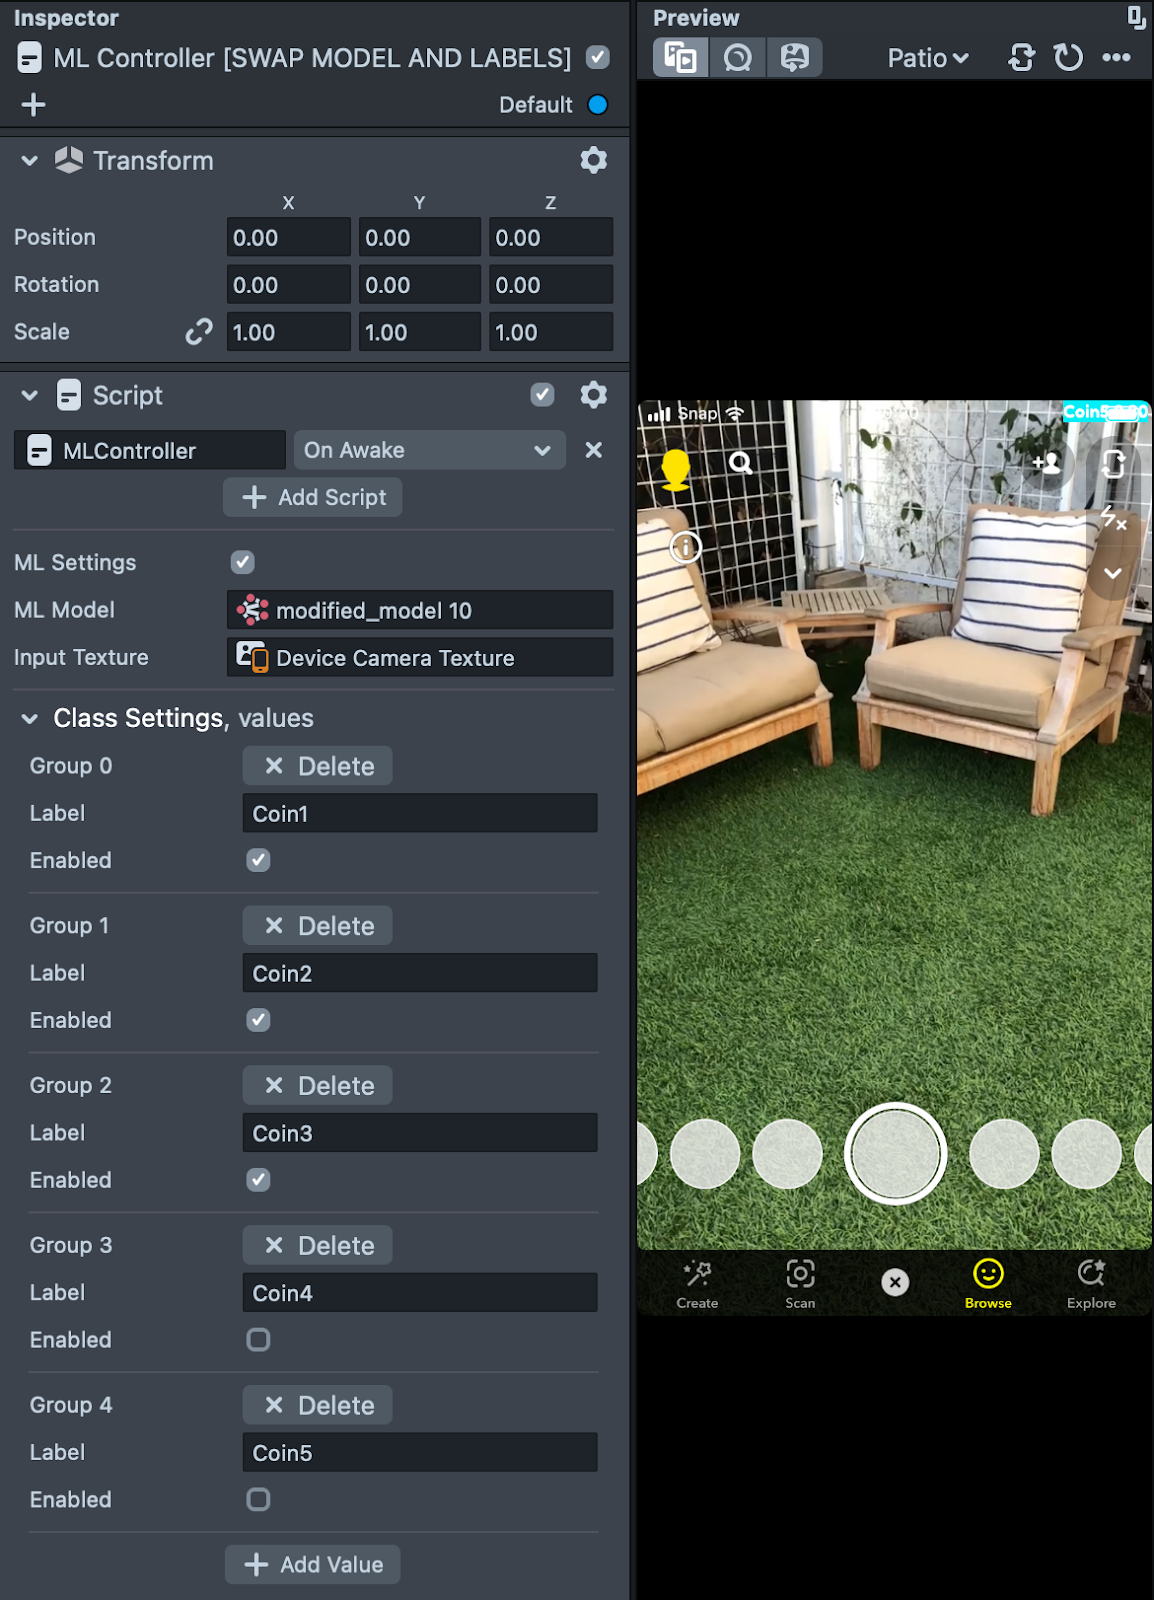Pop out the Preview panel icon

tap(1136, 17)
